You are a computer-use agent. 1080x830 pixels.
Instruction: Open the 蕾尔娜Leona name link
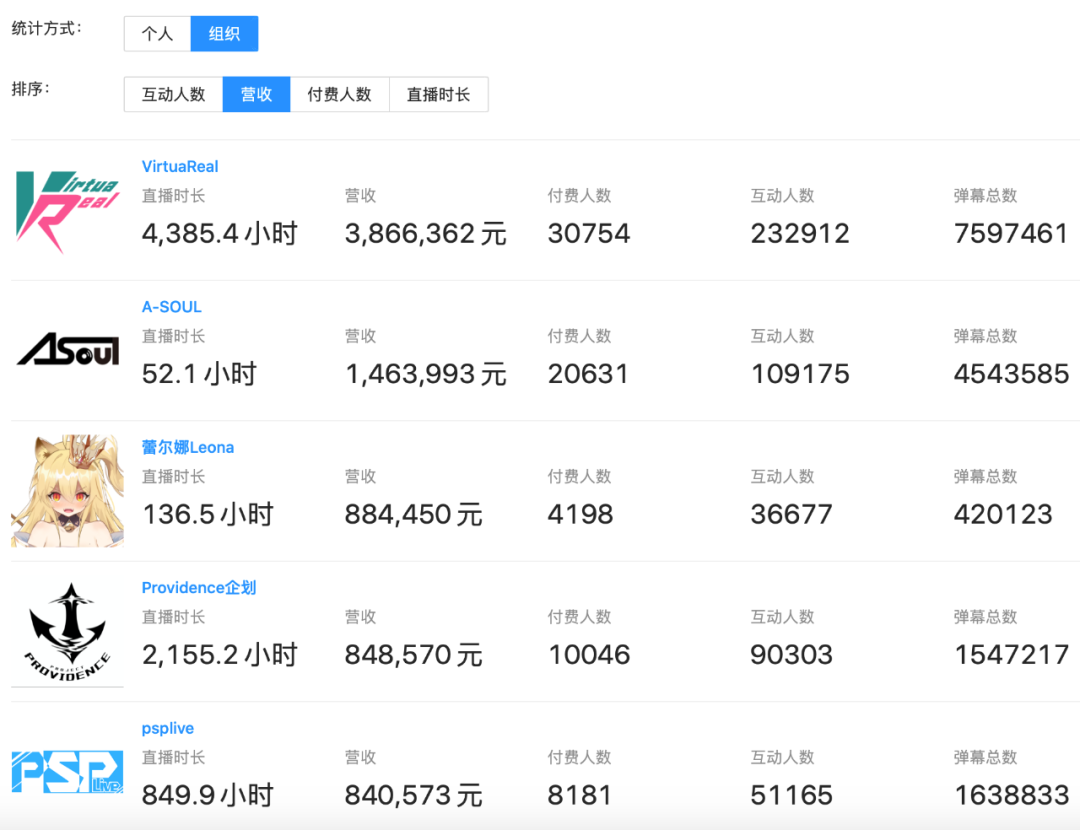pyautogui.click(x=188, y=447)
